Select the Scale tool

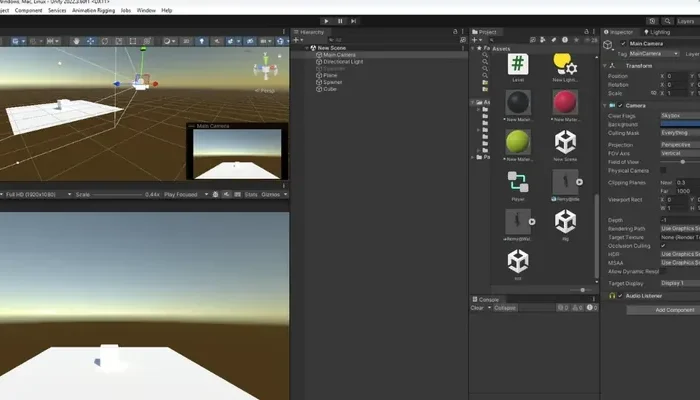point(119,41)
